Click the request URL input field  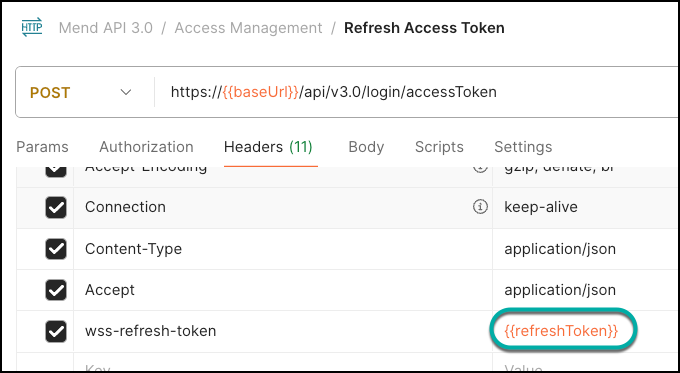pos(416,92)
